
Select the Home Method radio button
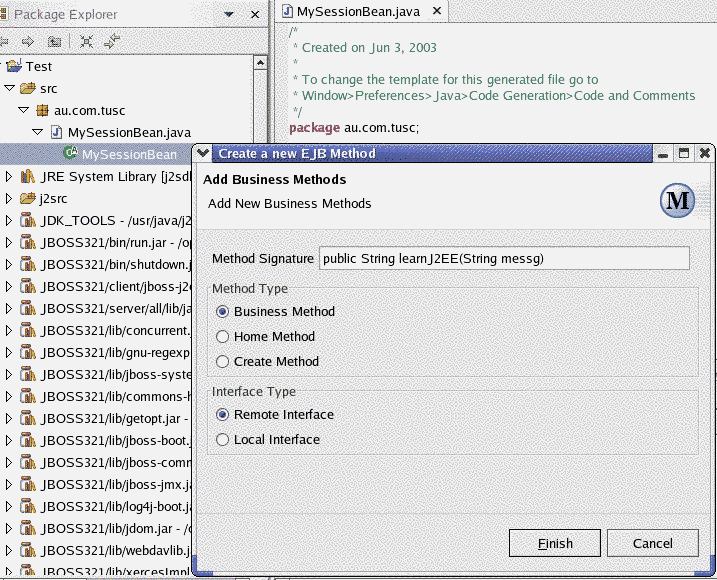coord(223,337)
